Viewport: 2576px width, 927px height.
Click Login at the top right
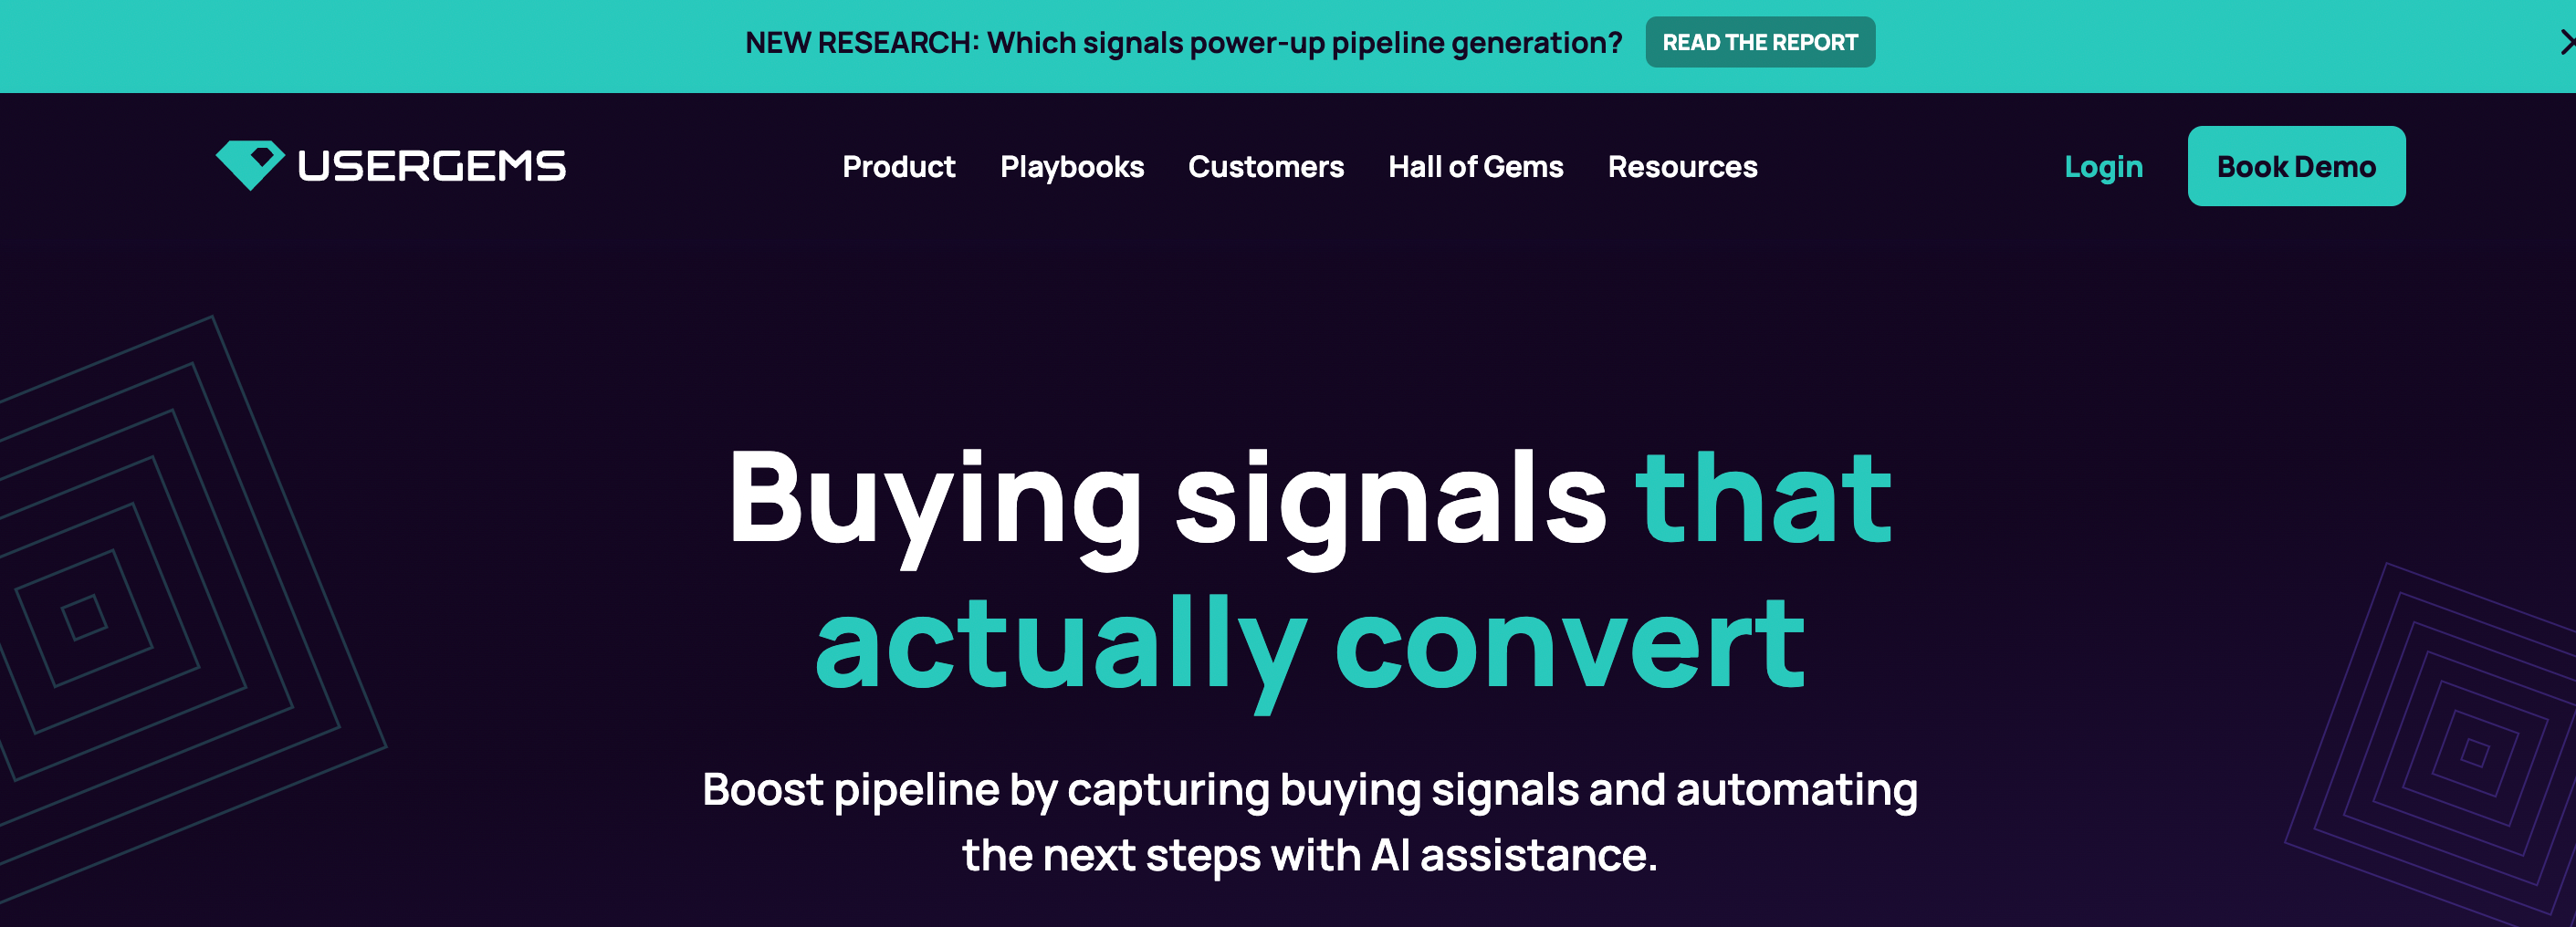click(x=2104, y=166)
